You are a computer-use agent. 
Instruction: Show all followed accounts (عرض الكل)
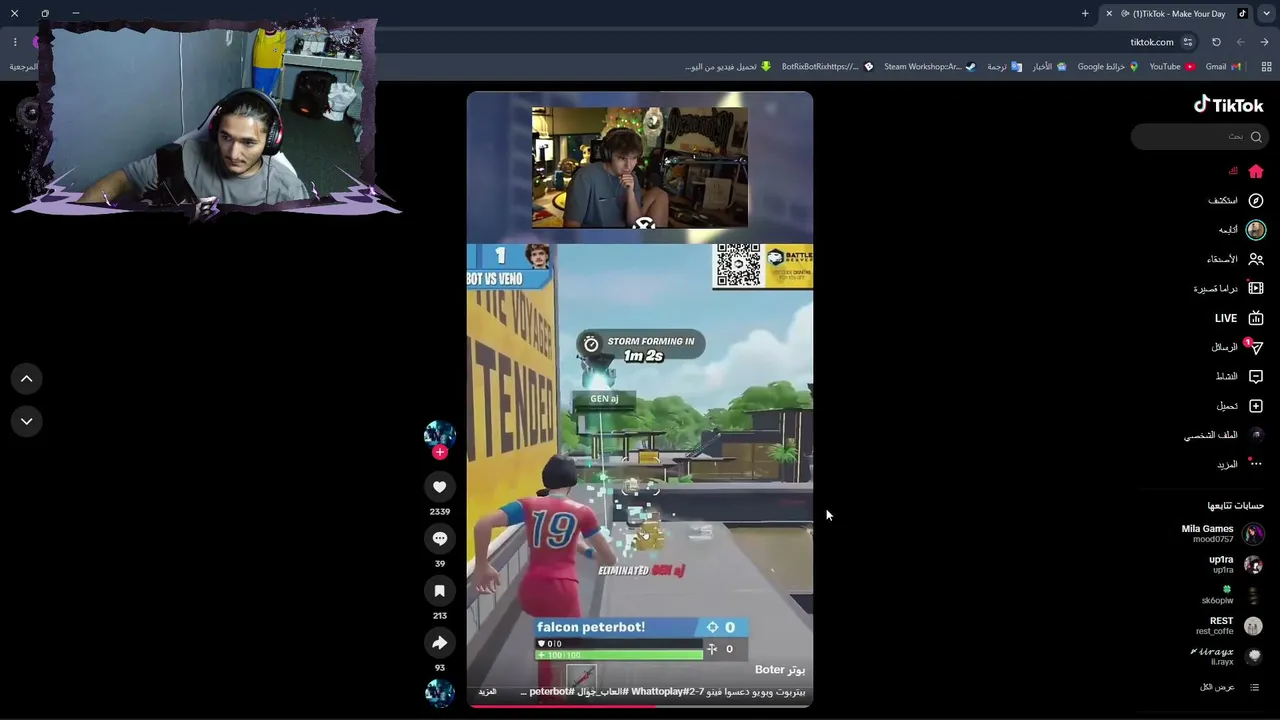pos(1229,687)
